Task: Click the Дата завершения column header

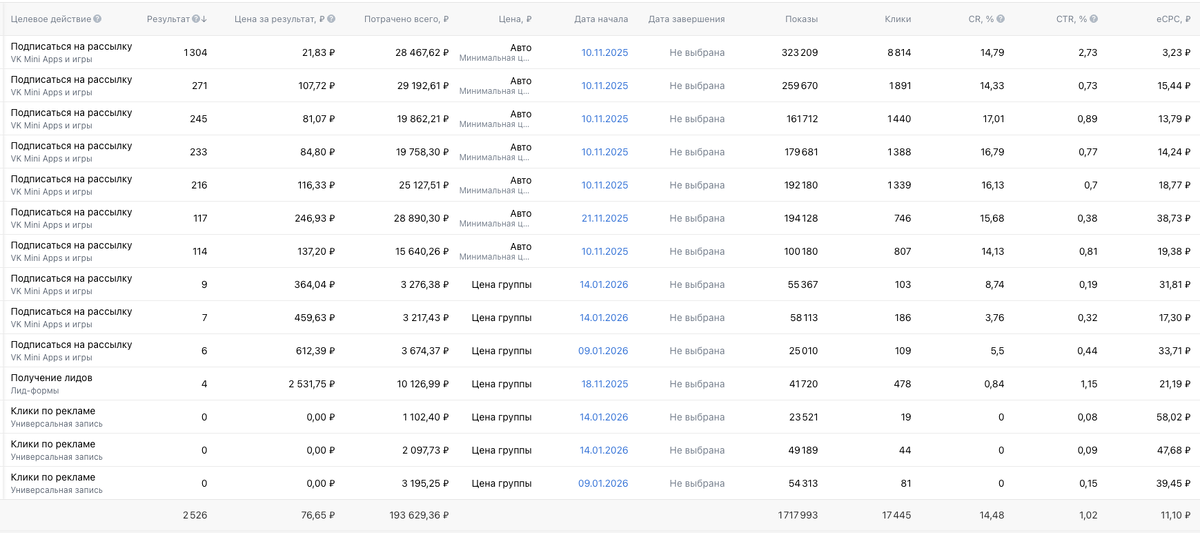Action: coord(686,19)
